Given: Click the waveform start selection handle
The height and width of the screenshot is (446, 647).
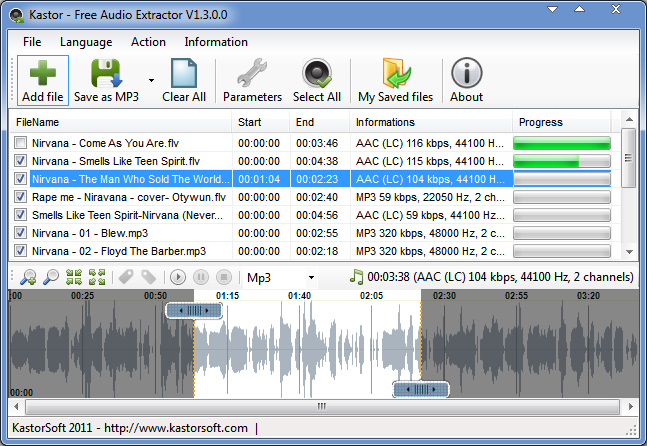Looking at the screenshot, I should (194, 311).
